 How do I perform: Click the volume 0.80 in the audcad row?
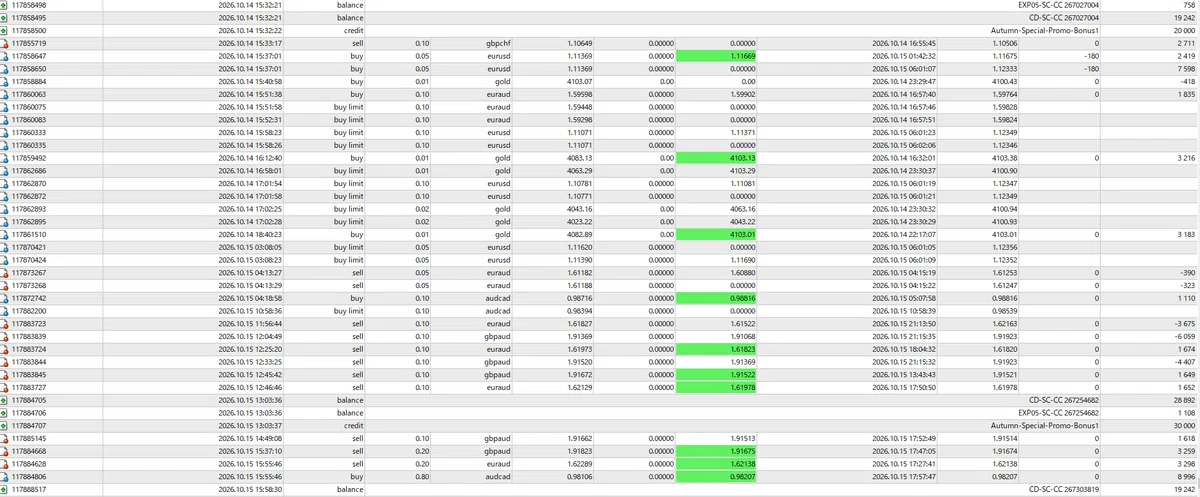422,477
